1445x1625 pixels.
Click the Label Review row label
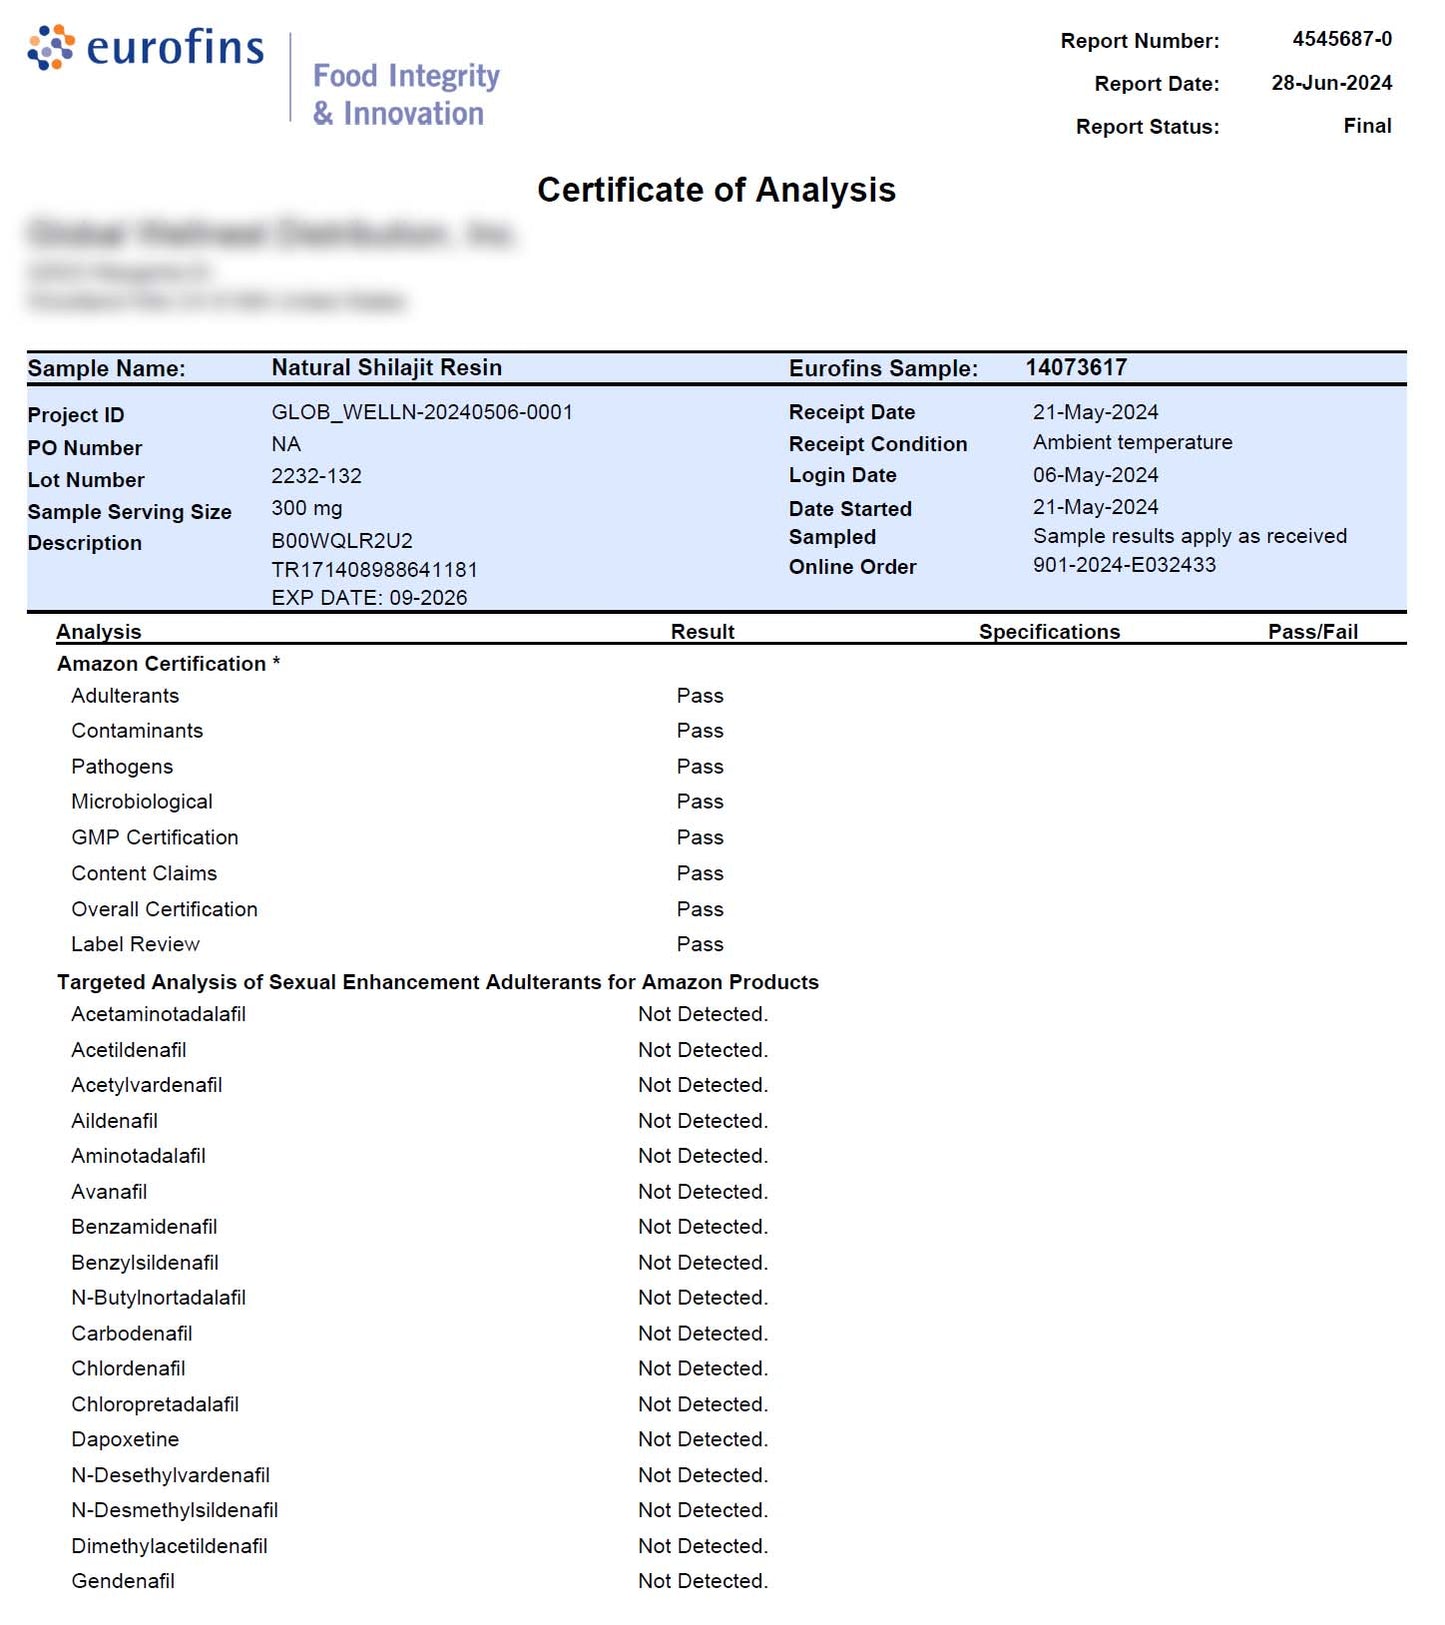coord(135,945)
